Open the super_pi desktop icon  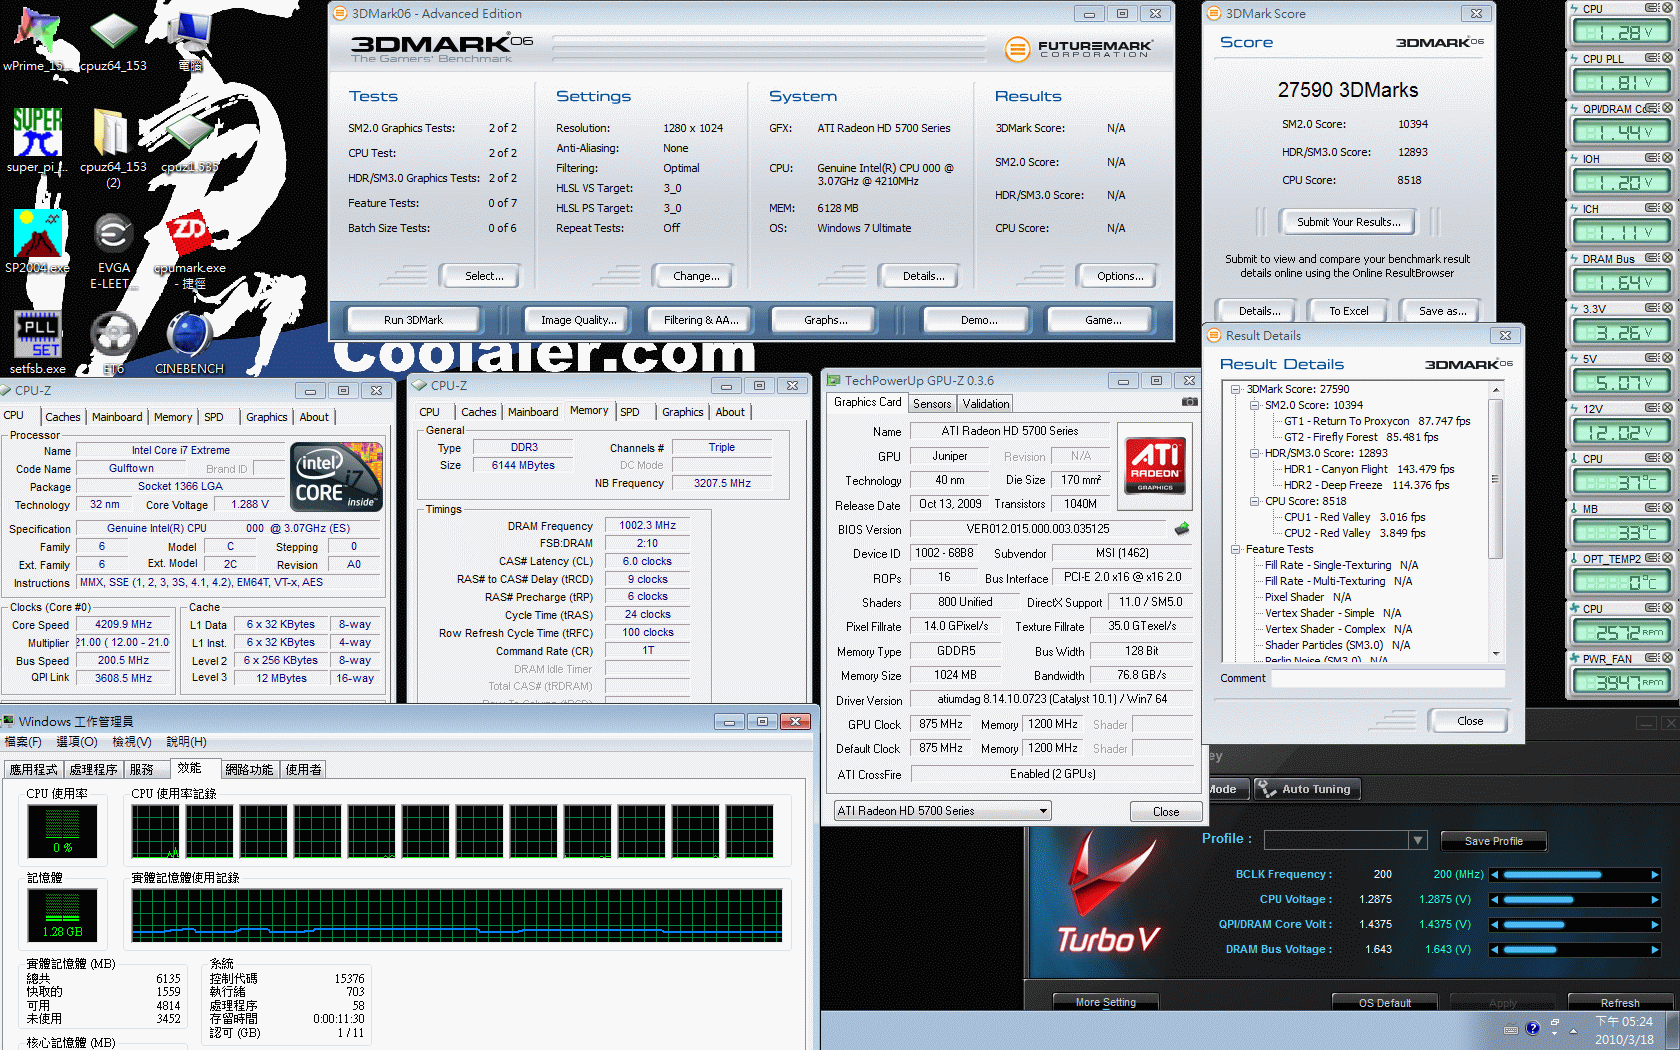click(38, 132)
